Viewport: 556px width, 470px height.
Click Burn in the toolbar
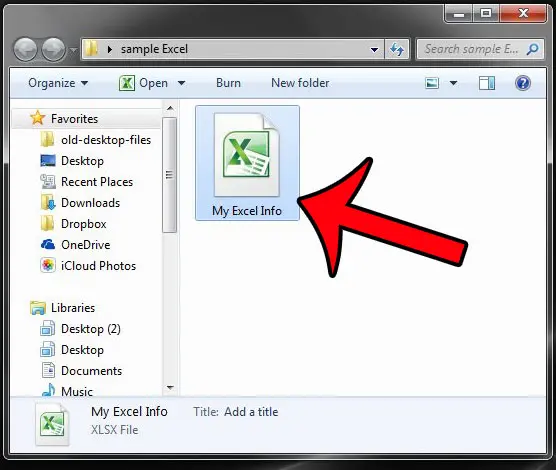(x=228, y=83)
